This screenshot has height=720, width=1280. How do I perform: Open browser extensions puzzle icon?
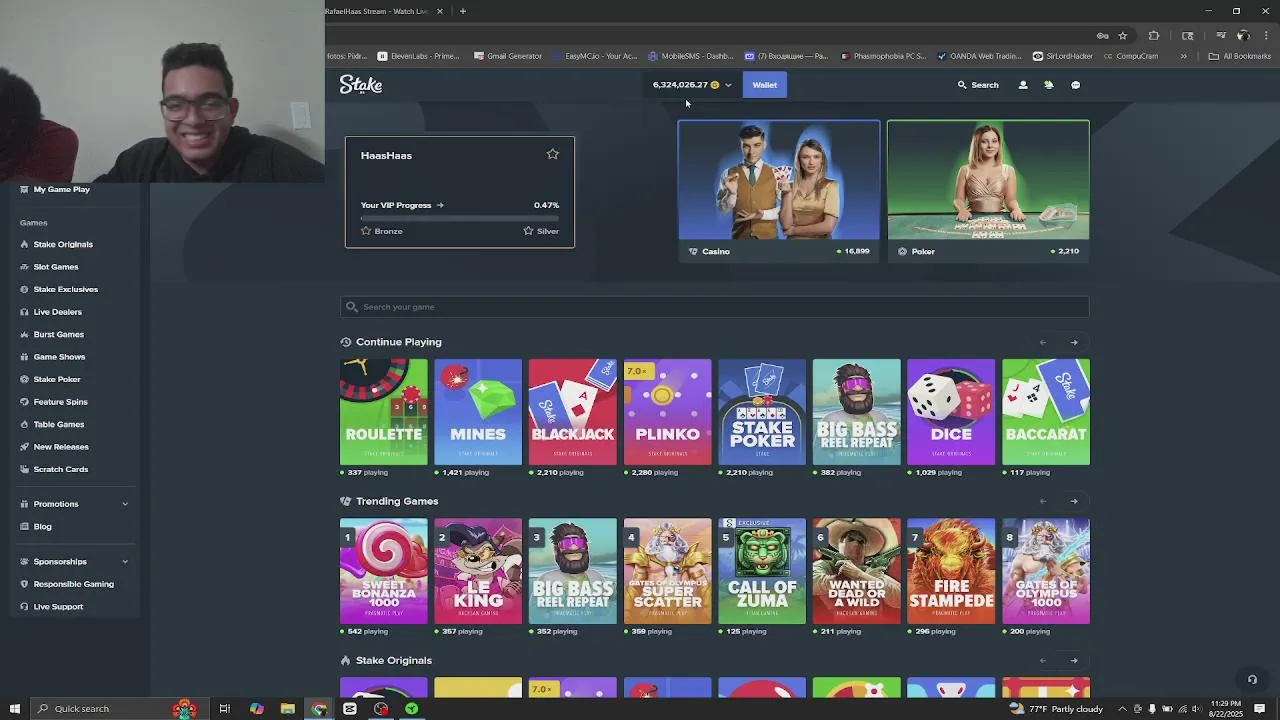(x=1153, y=36)
